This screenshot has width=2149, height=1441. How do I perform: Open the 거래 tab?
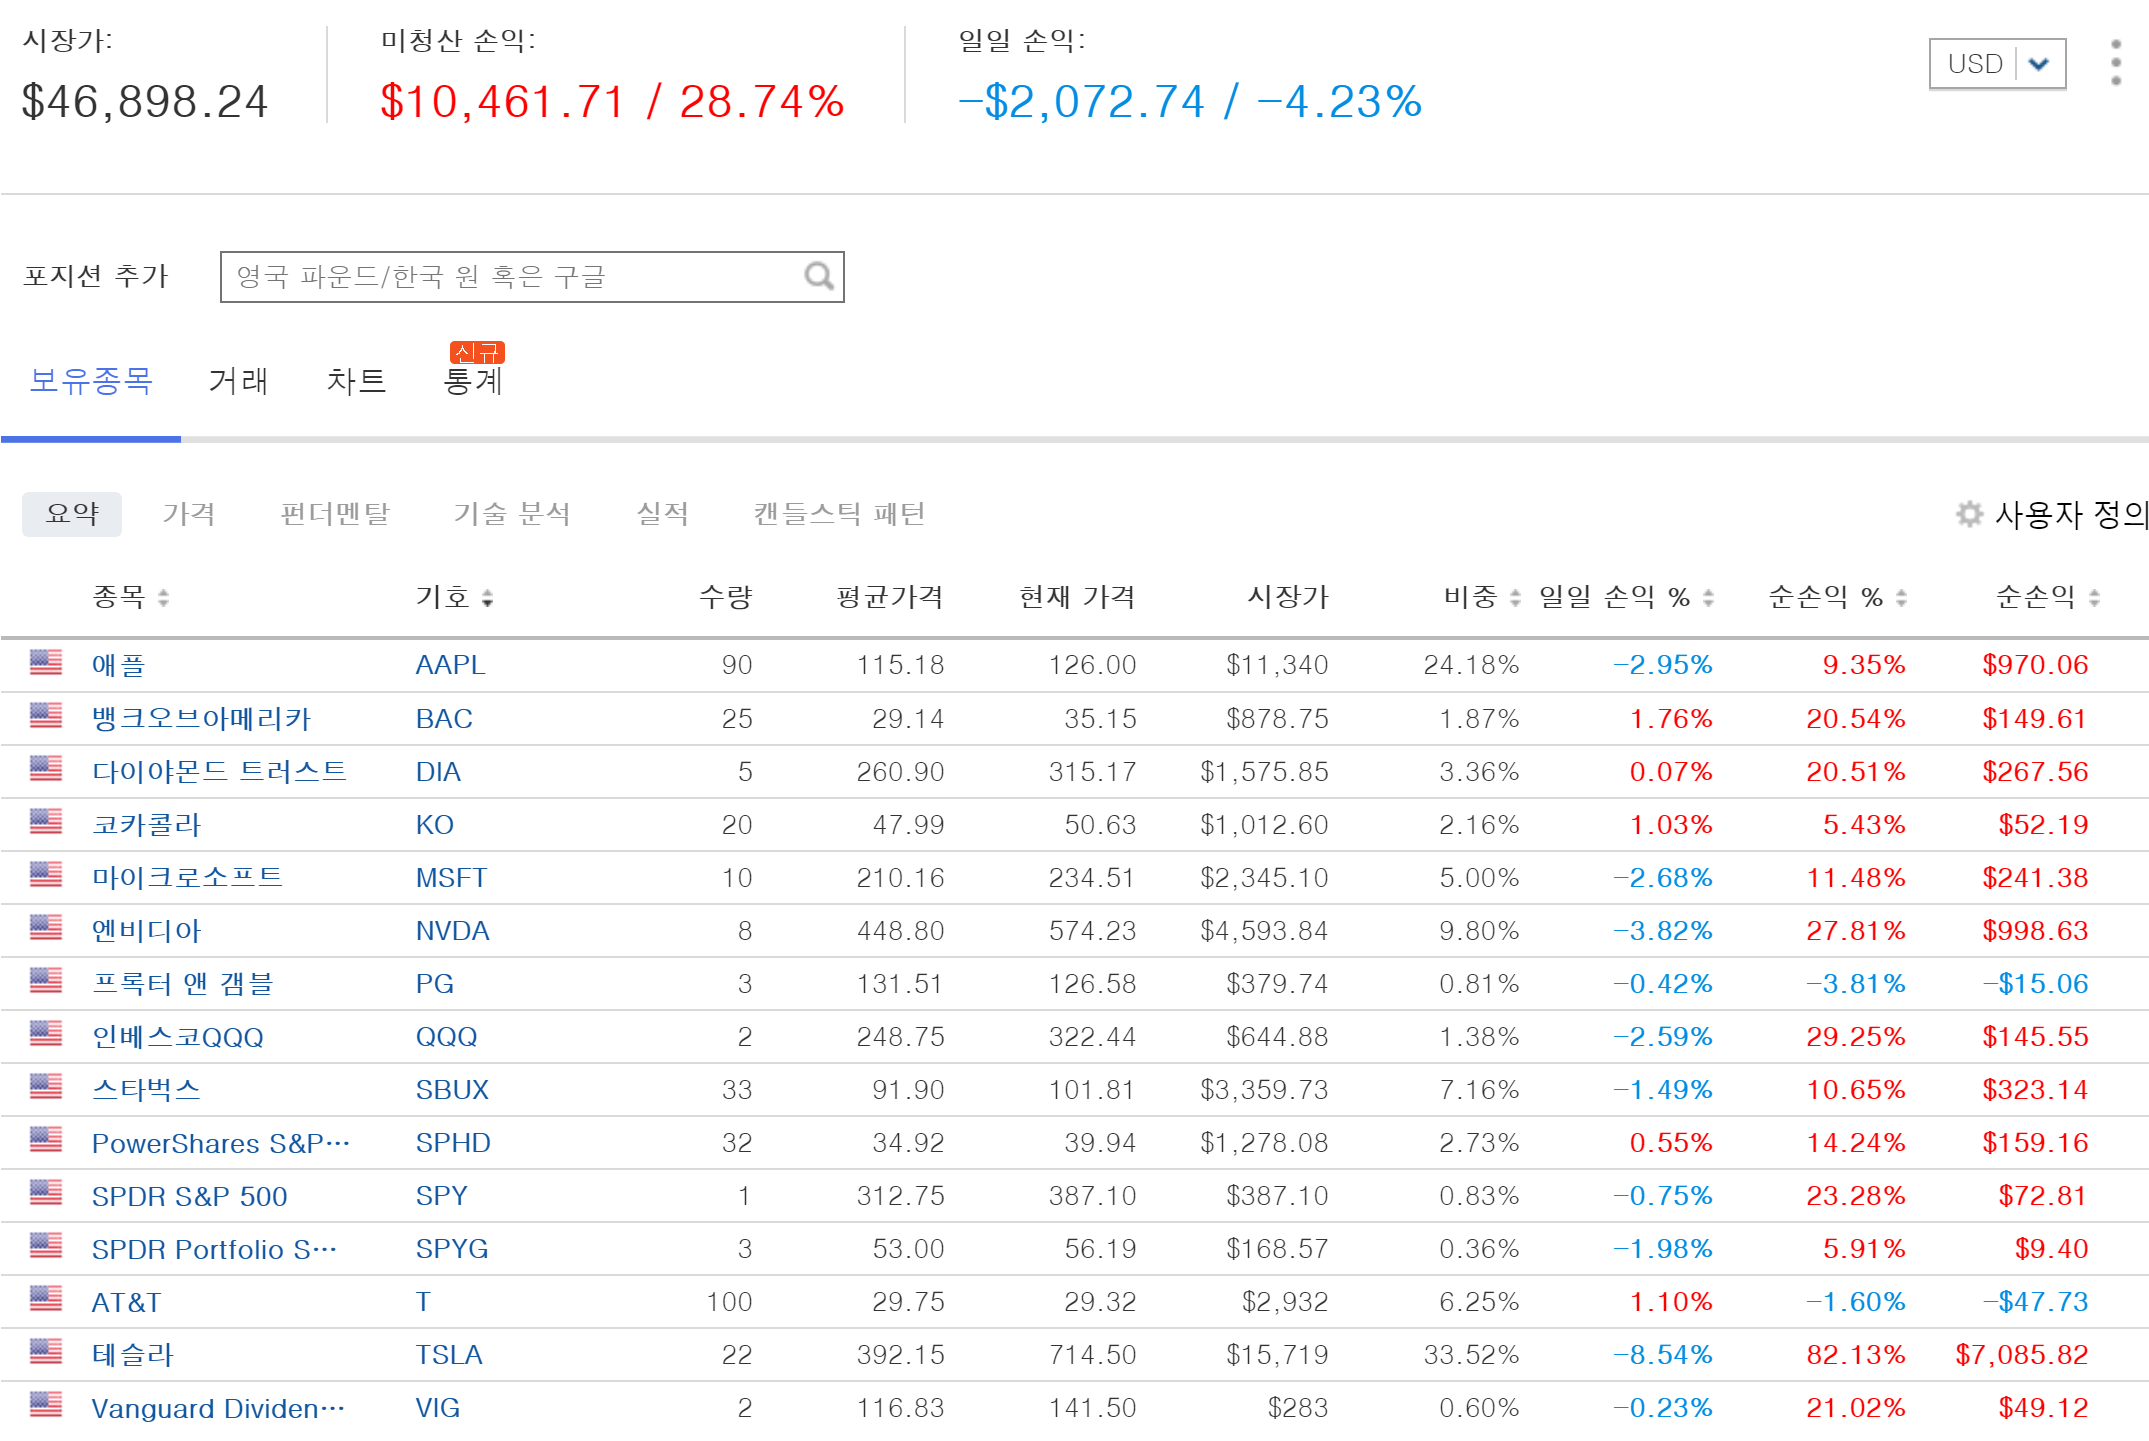click(238, 381)
